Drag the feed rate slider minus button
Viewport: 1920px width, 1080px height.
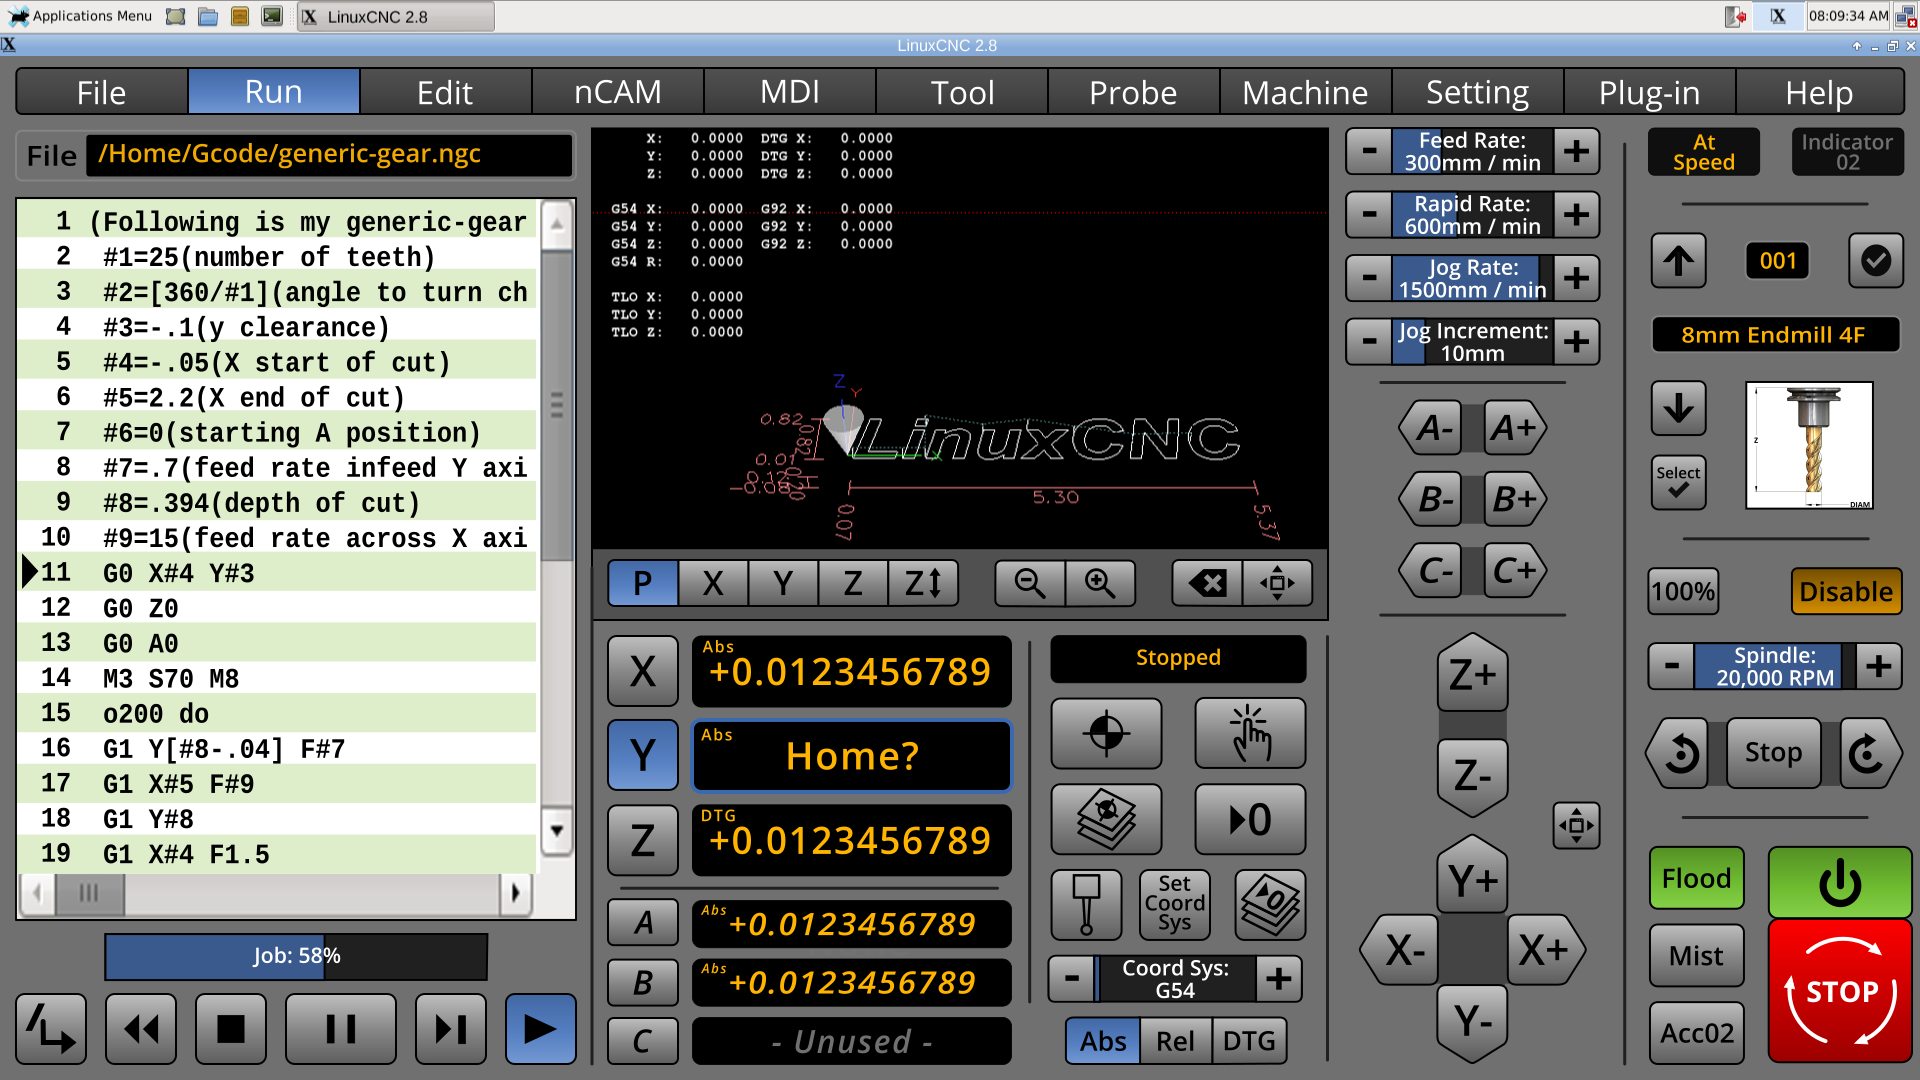click(x=1369, y=148)
